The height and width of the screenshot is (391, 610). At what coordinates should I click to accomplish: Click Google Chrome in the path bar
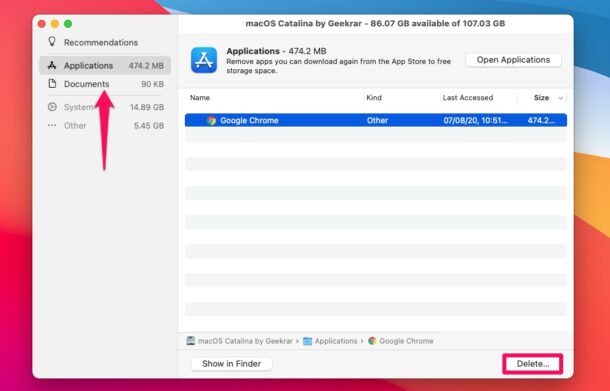pyautogui.click(x=406, y=341)
